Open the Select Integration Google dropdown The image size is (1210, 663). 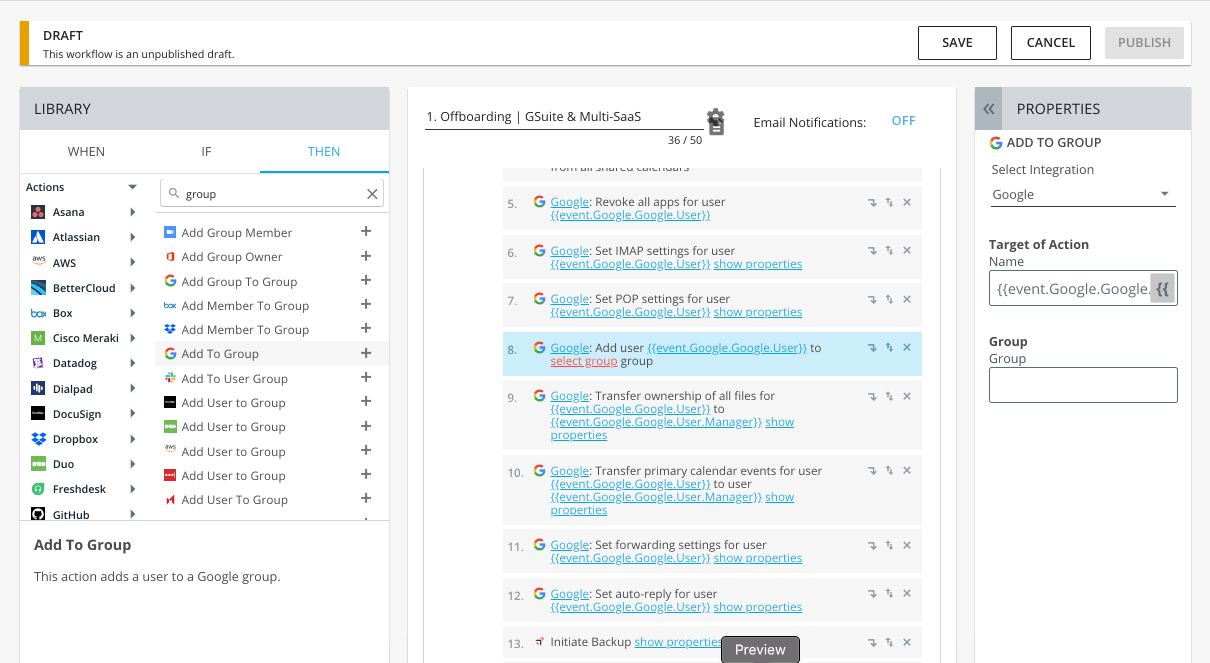(1082, 194)
